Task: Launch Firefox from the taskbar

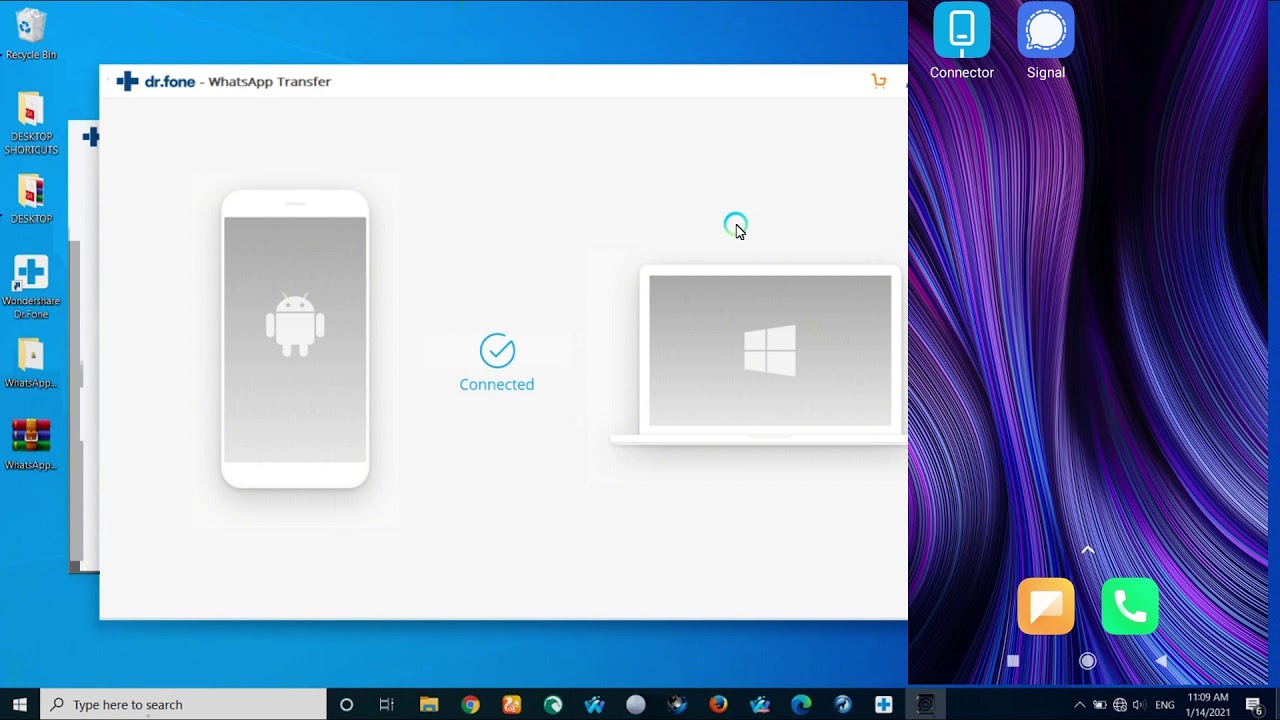Action: [718, 704]
